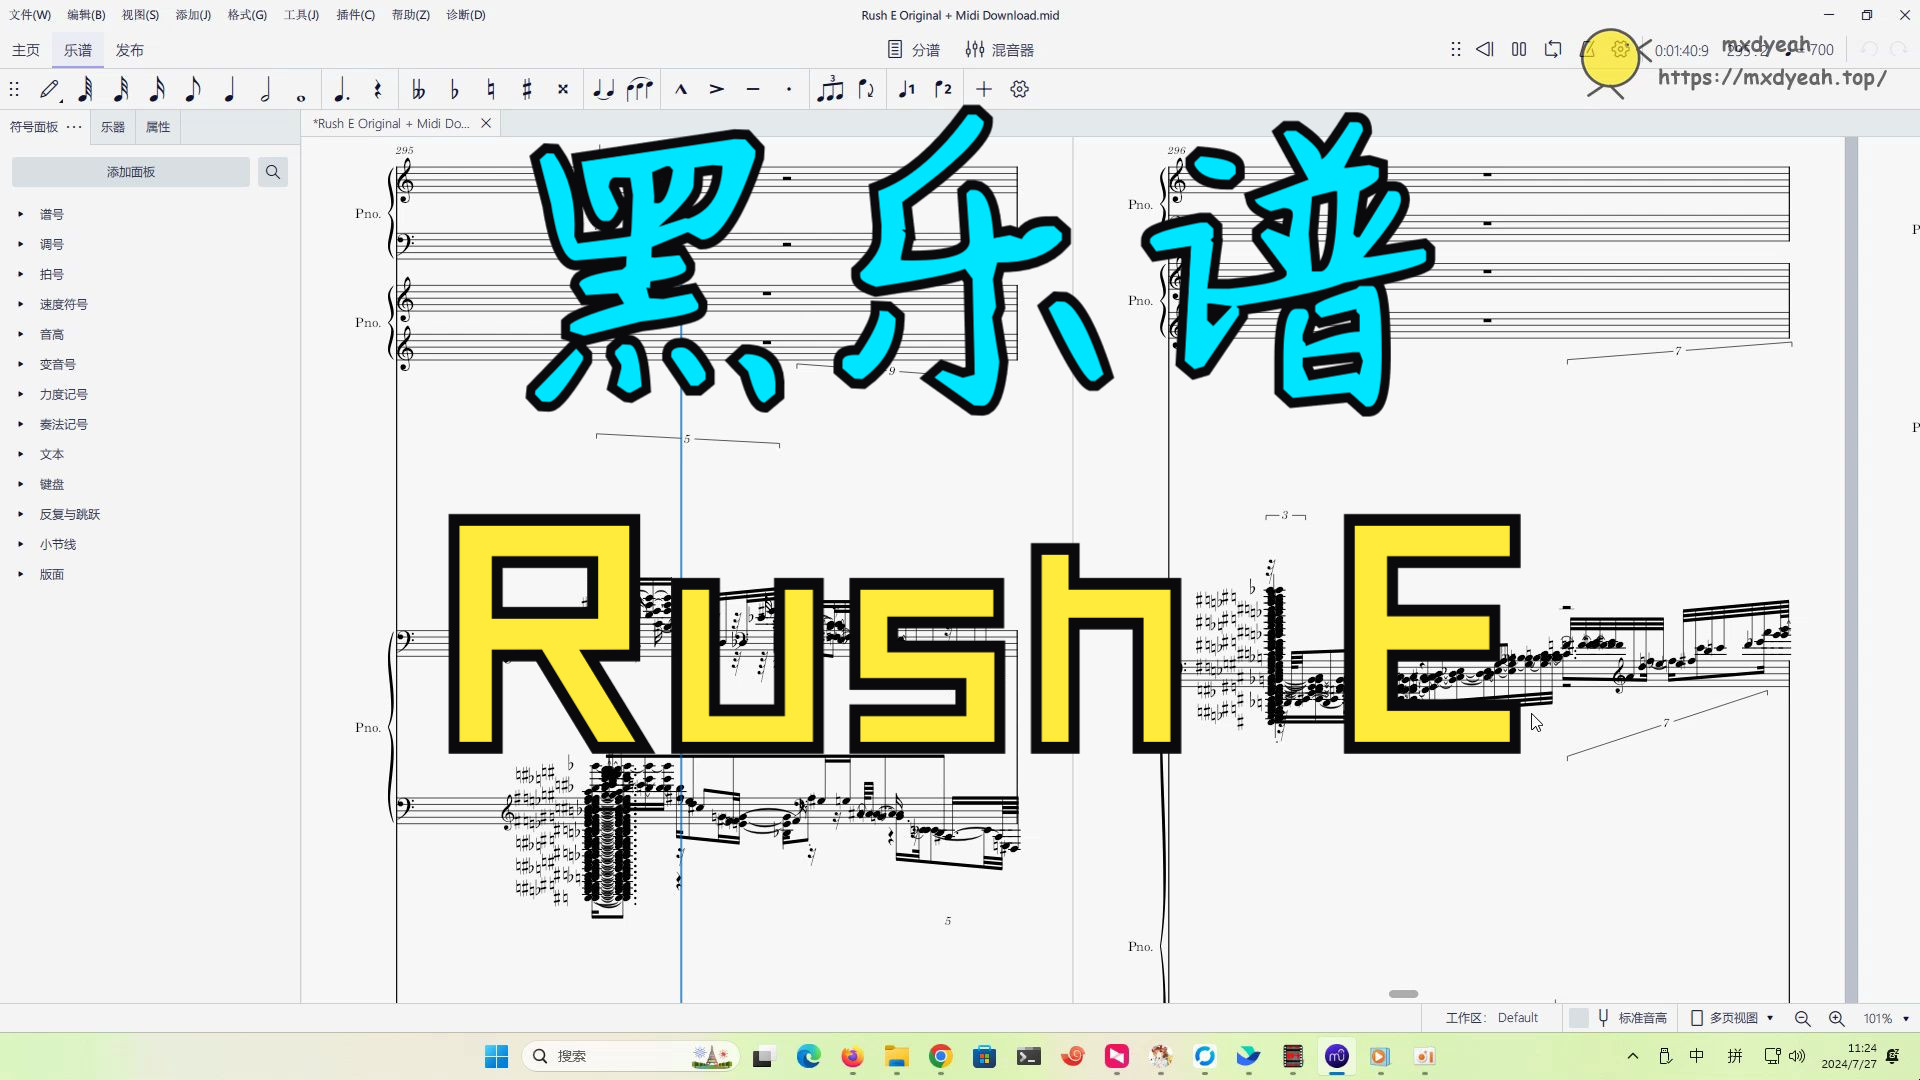Choose the half note duration
The height and width of the screenshot is (1080, 1920).
[x=265, y=90]
